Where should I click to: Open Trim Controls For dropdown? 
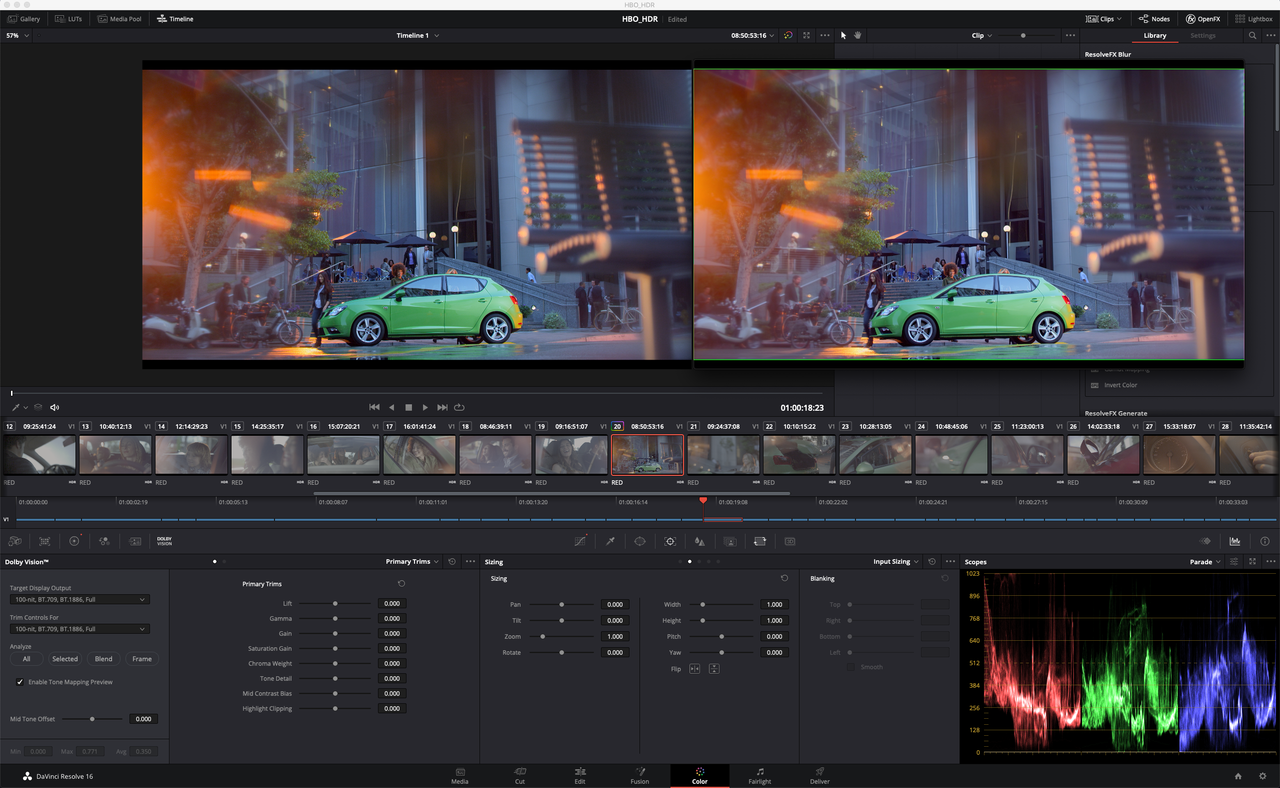coord(80,629)
